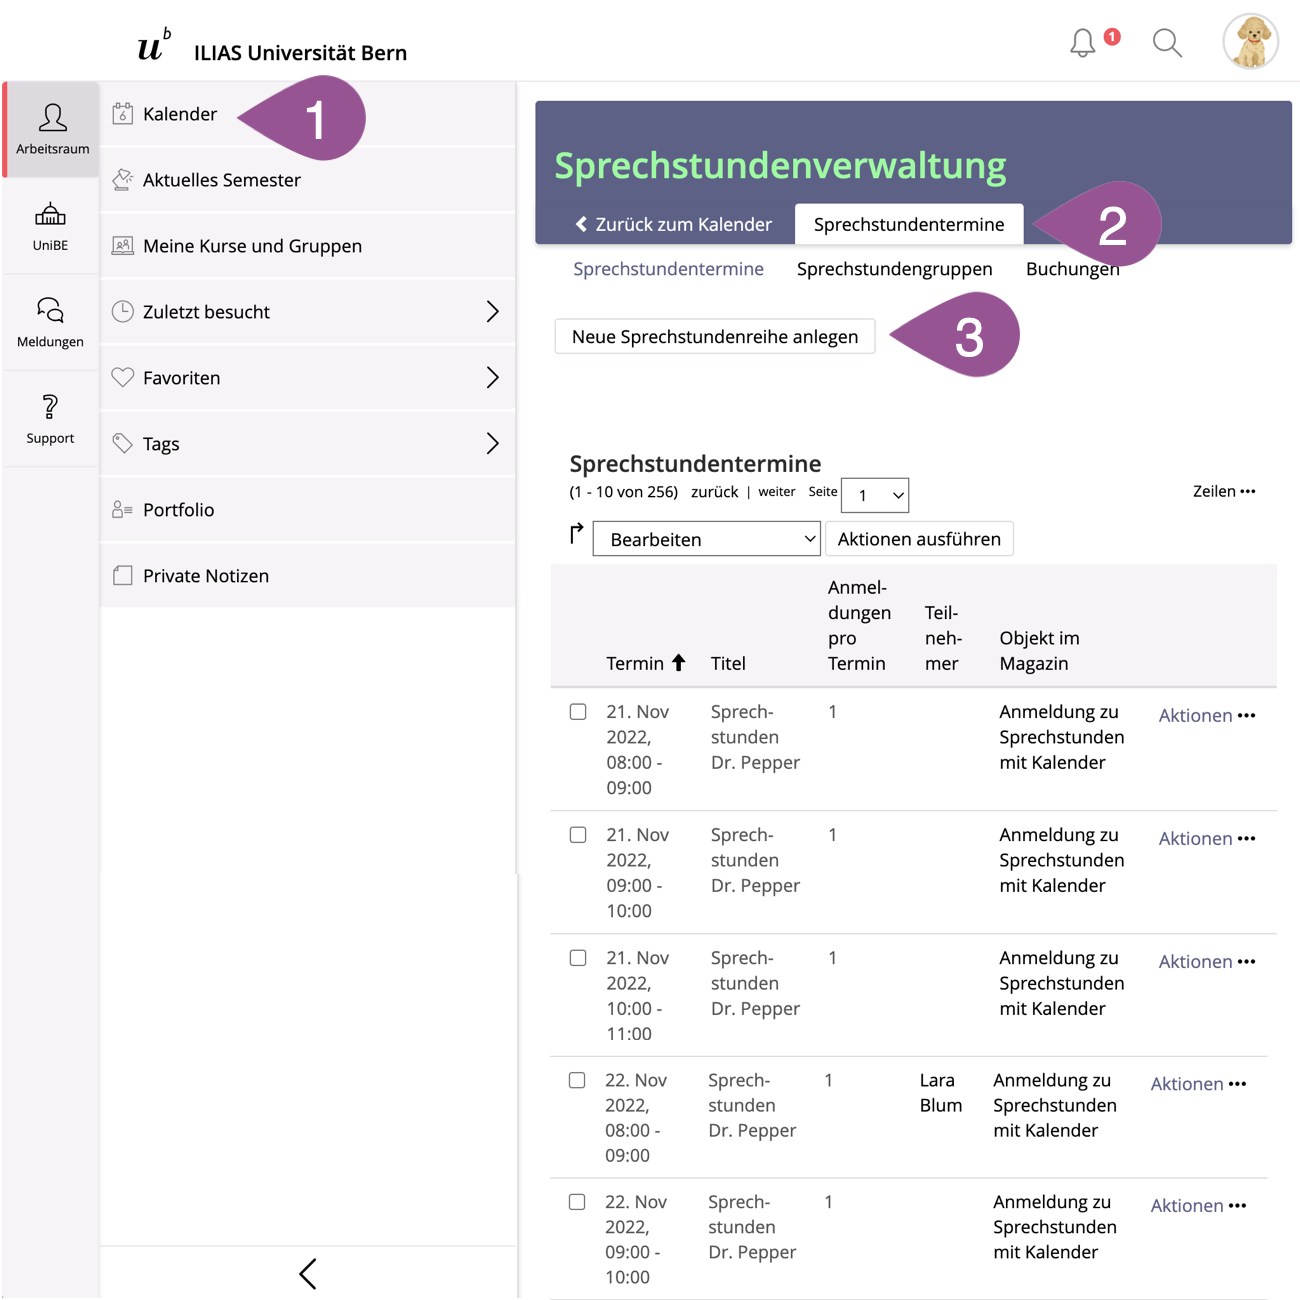Image resolution: width=1300 pixels, height=1300 pixels.
Task: Open the Bearbeiten action dropdown
Action: click(x=706, y=539)
